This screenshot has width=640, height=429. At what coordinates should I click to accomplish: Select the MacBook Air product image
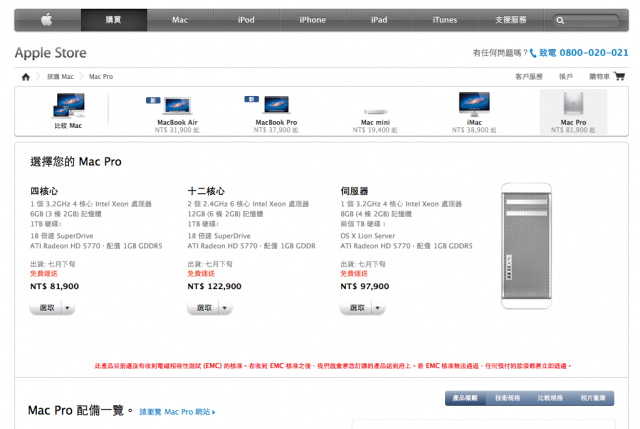pos(178,106)
